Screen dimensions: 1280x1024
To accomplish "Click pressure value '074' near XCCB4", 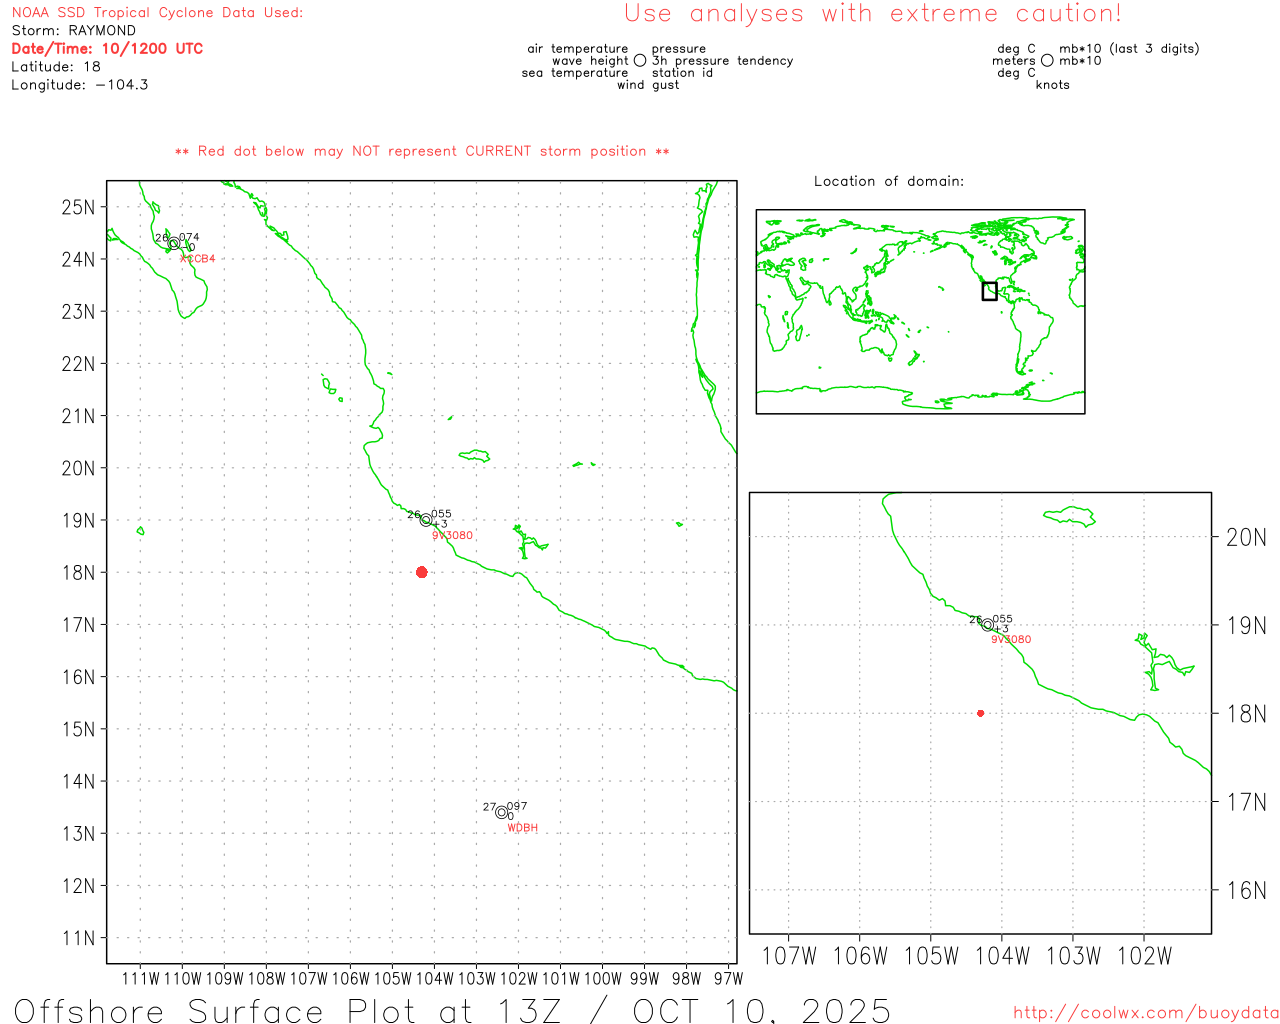I will coord(189,238).
